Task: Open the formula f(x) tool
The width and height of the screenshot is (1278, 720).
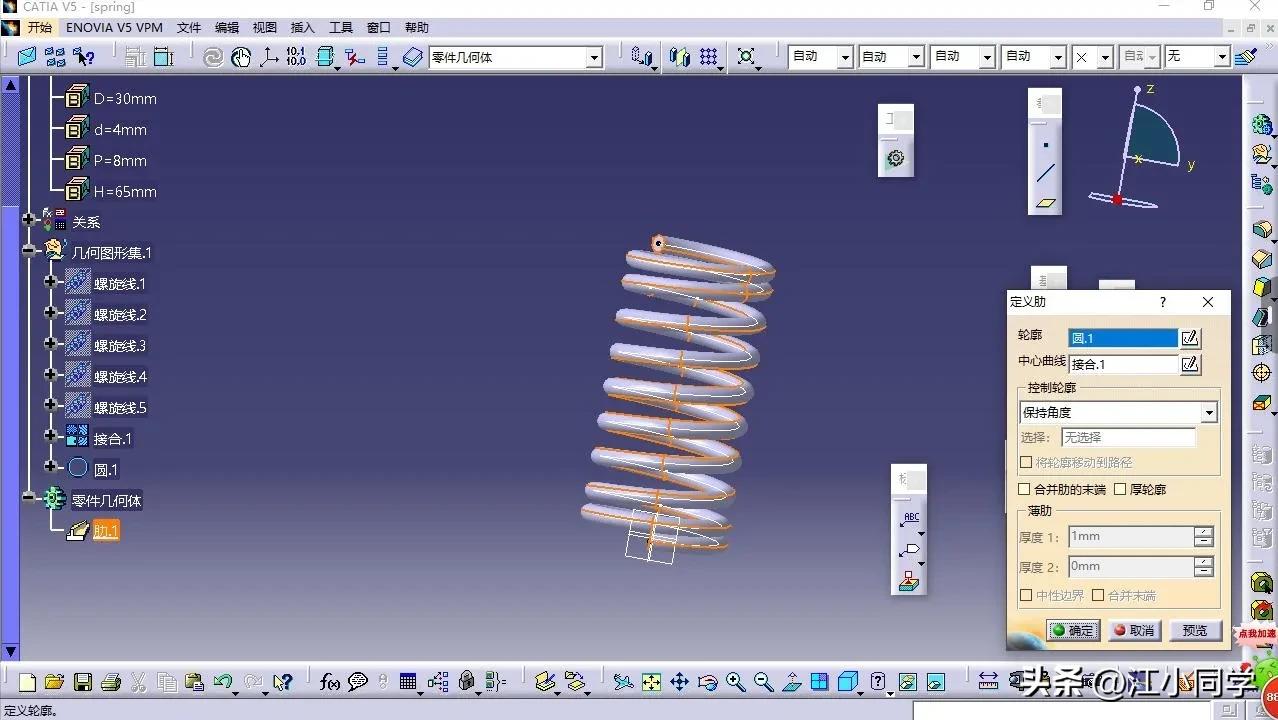Action: point(329,682)
